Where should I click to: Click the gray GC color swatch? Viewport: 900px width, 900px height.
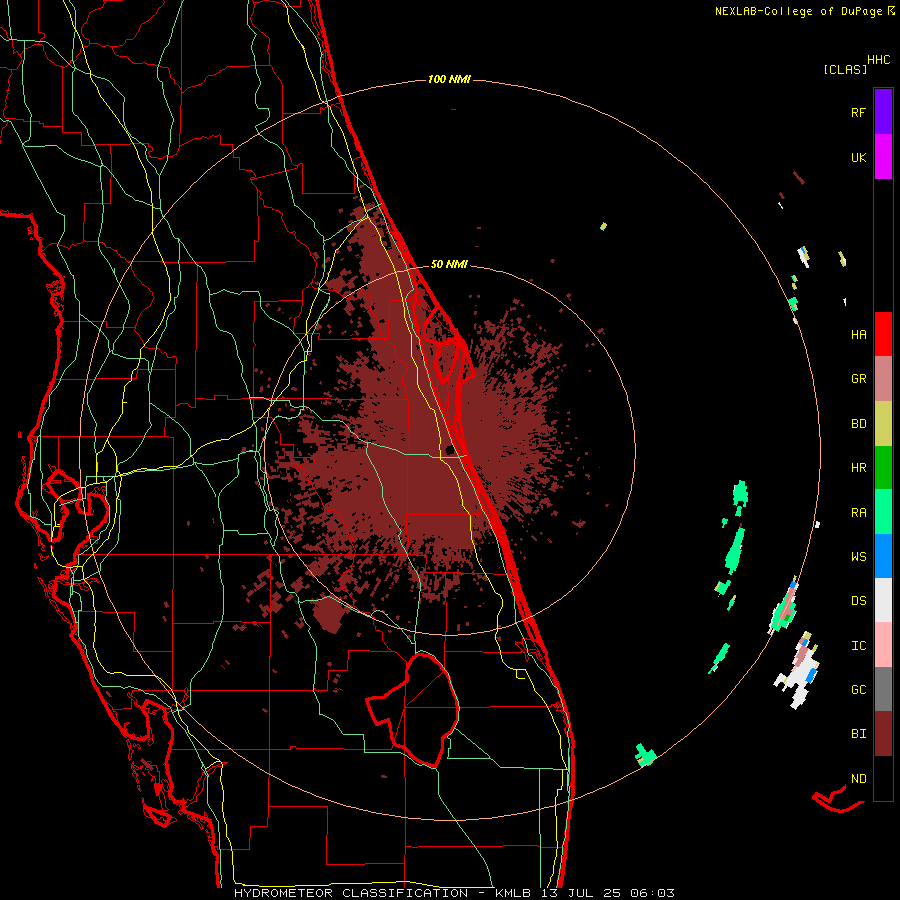(883, 689)
